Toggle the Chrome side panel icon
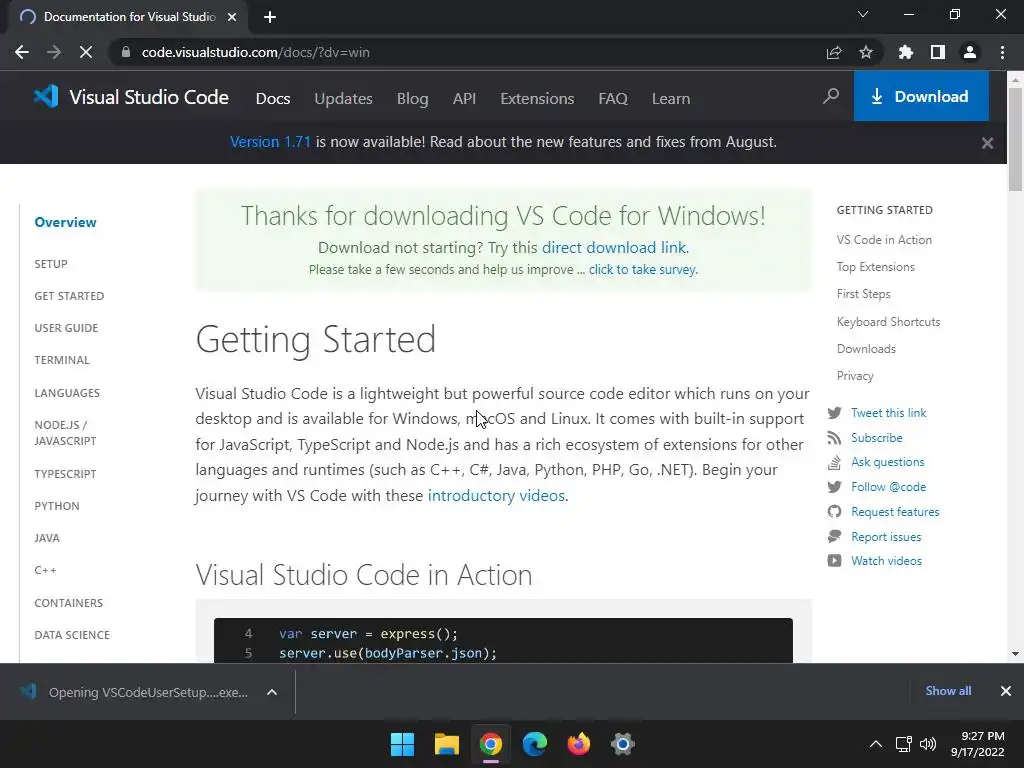 937,52
